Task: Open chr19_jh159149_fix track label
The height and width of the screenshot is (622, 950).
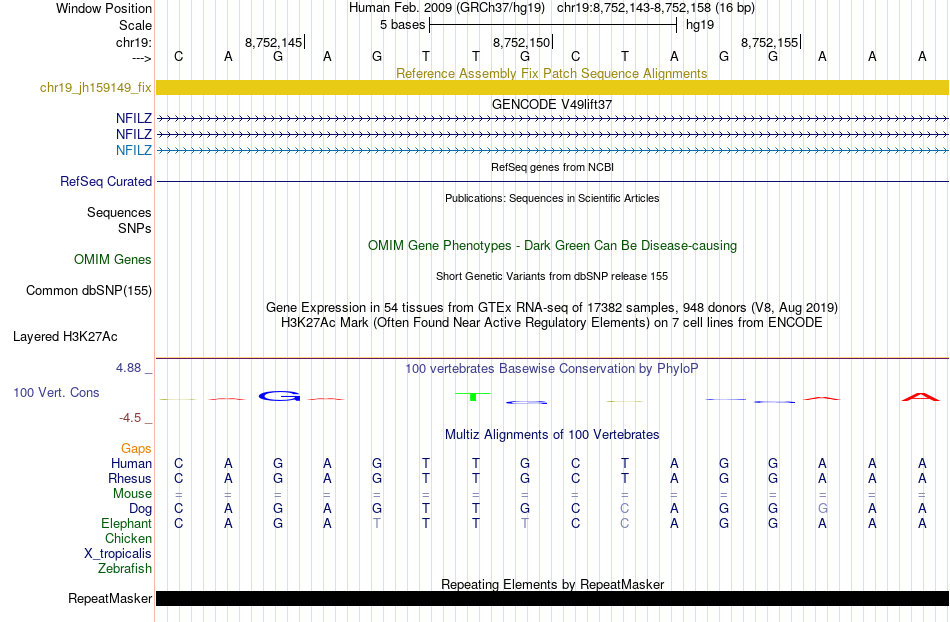Action: [x=96, y=88]
